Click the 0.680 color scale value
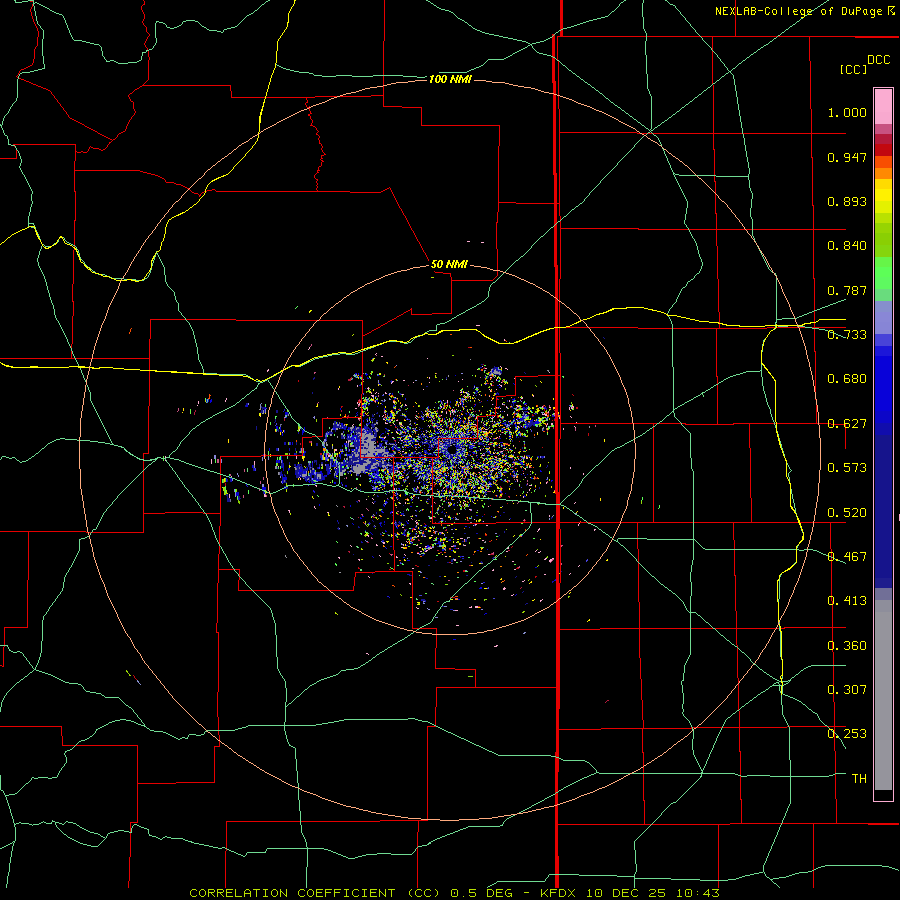 point(847,379)
